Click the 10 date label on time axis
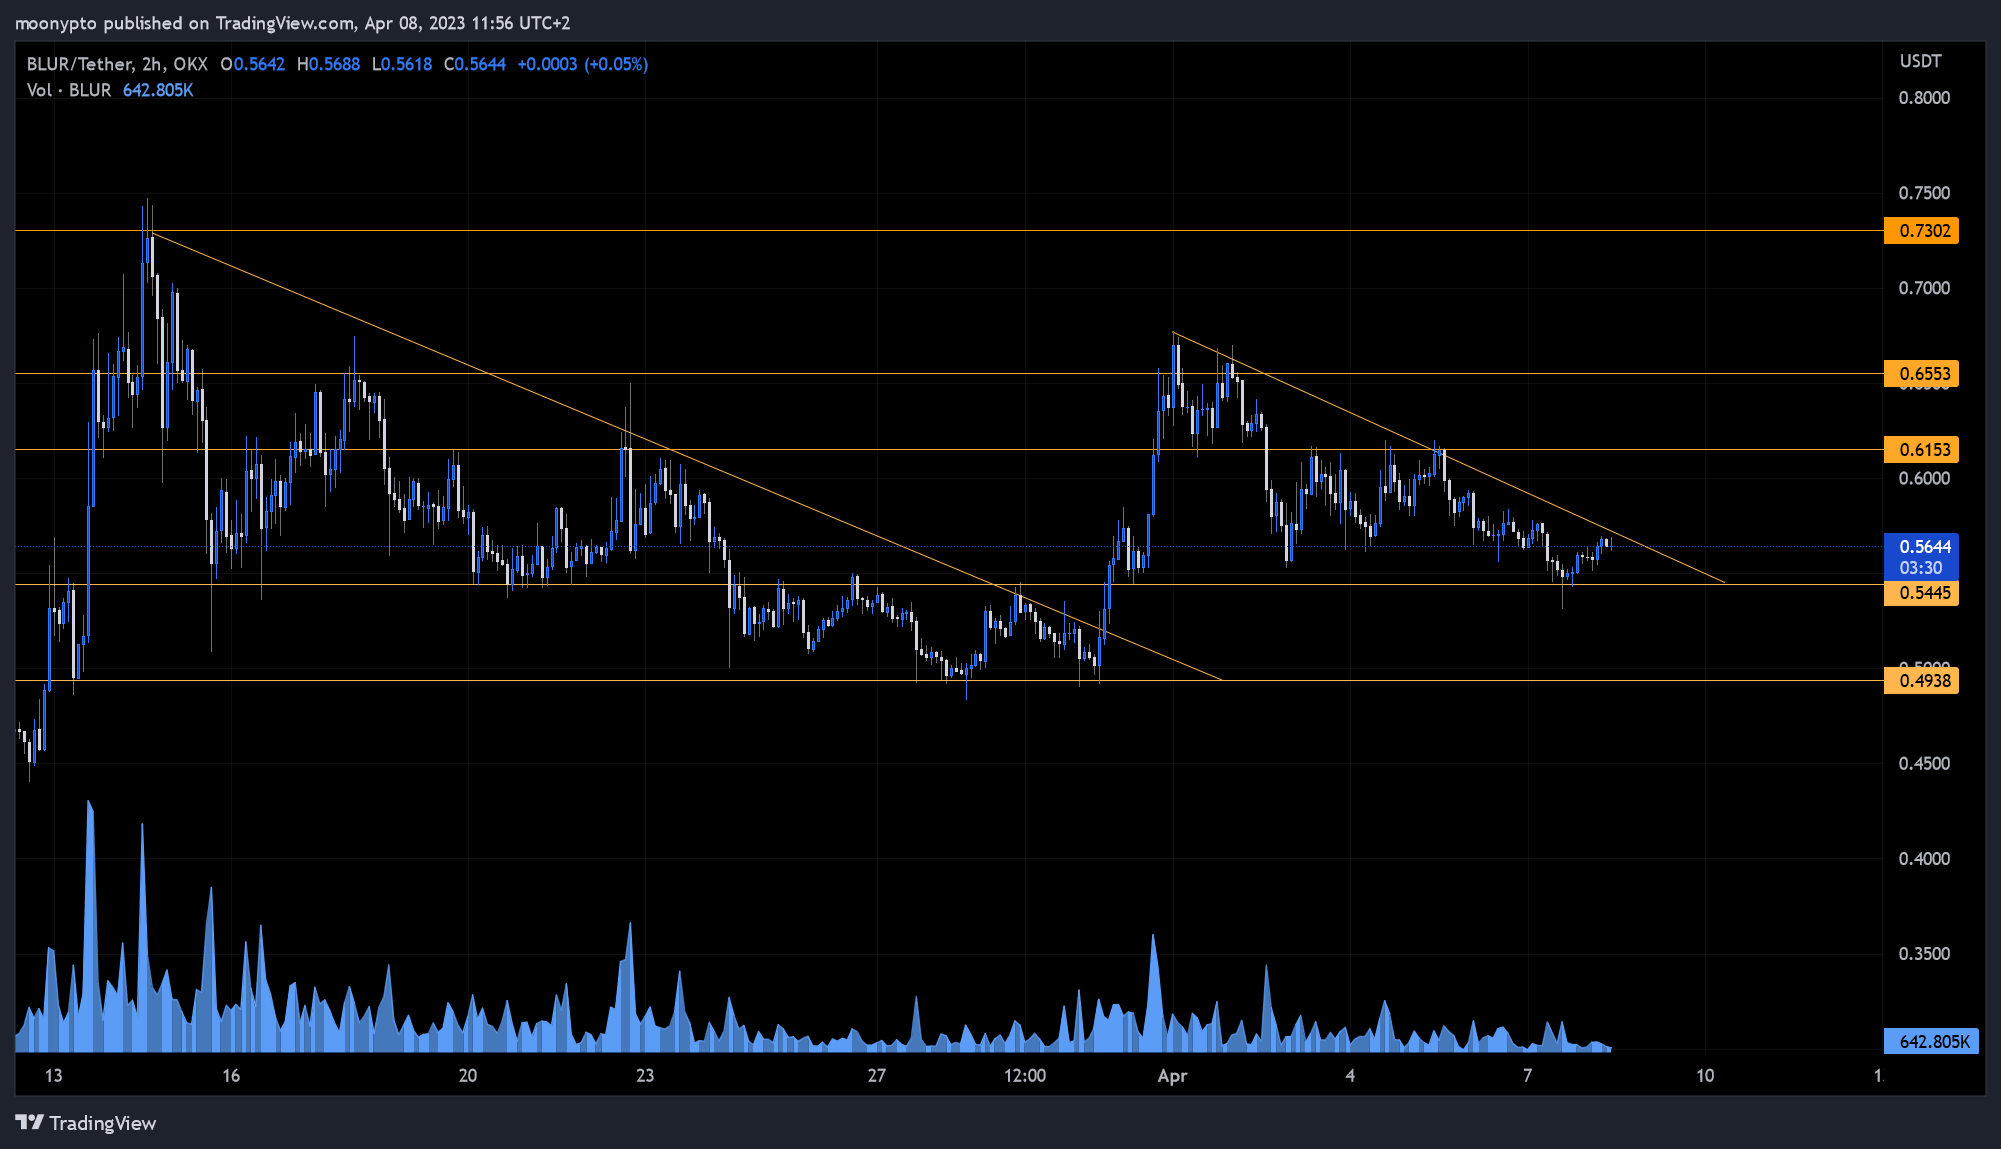This screenshot has width=2001, height=1149. coord(1705,1076)
